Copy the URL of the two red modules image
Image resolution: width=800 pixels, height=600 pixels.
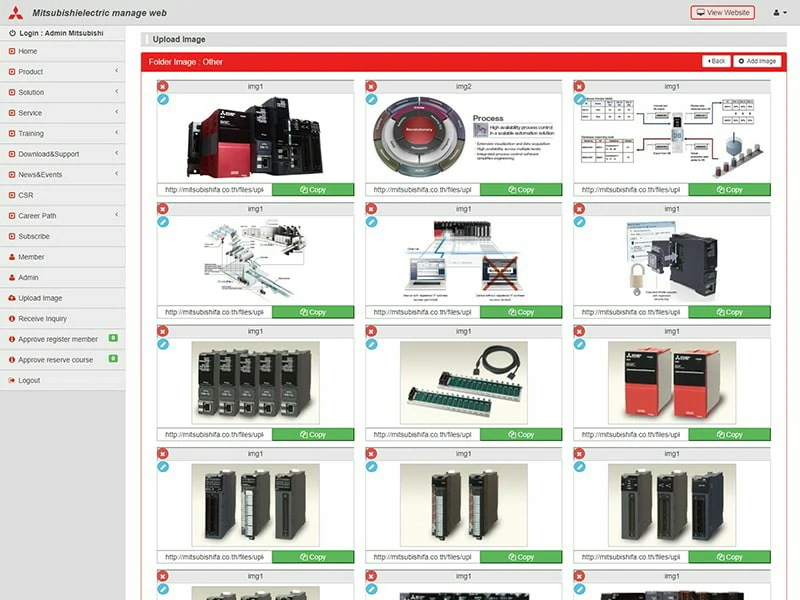729,435
